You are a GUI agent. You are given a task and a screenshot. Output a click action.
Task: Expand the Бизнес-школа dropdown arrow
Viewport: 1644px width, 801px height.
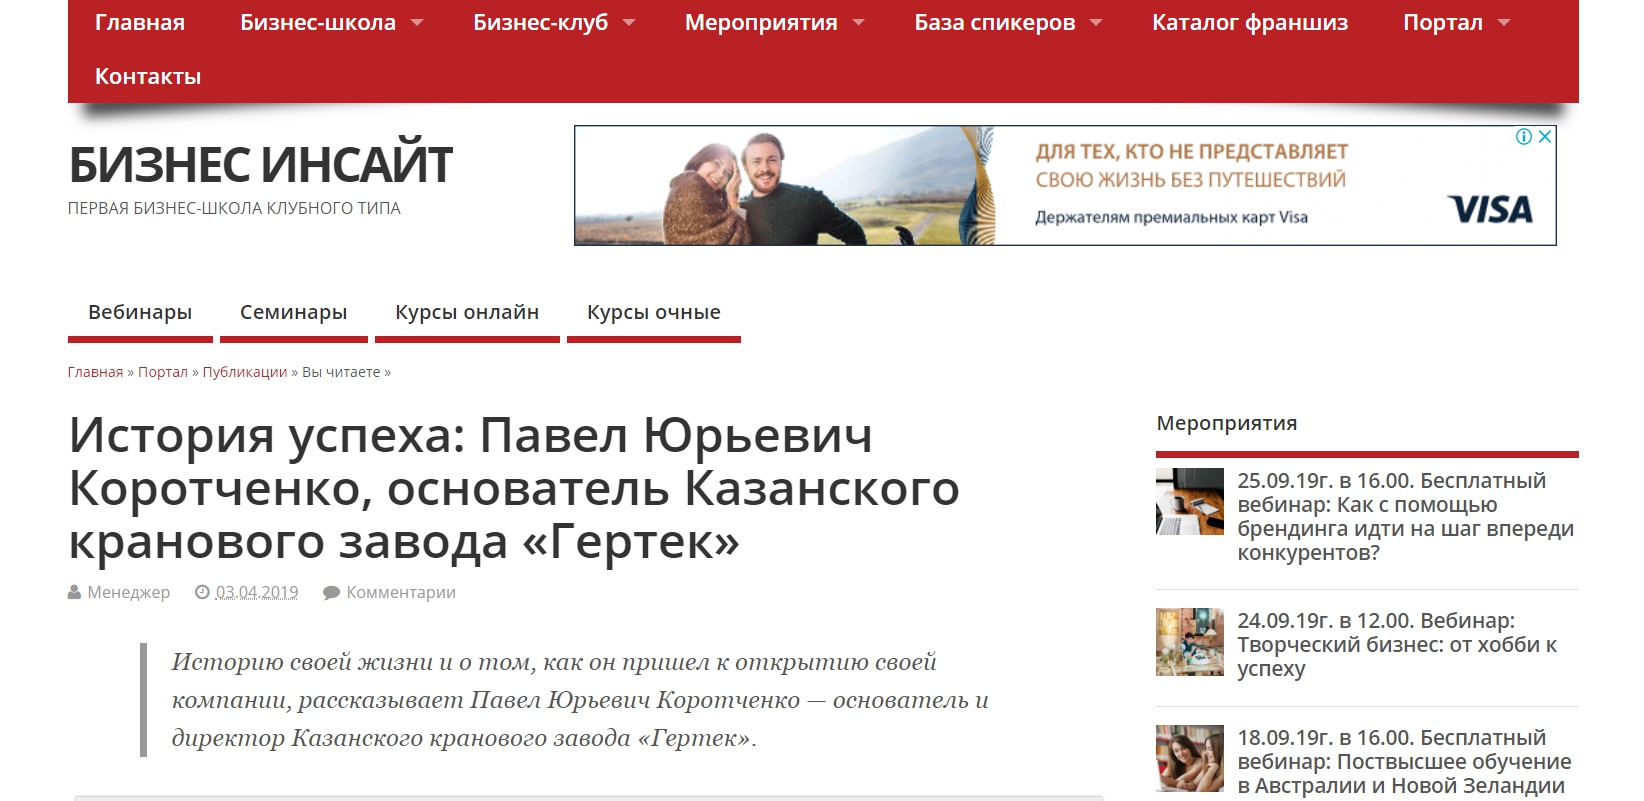tap(417, 23)
